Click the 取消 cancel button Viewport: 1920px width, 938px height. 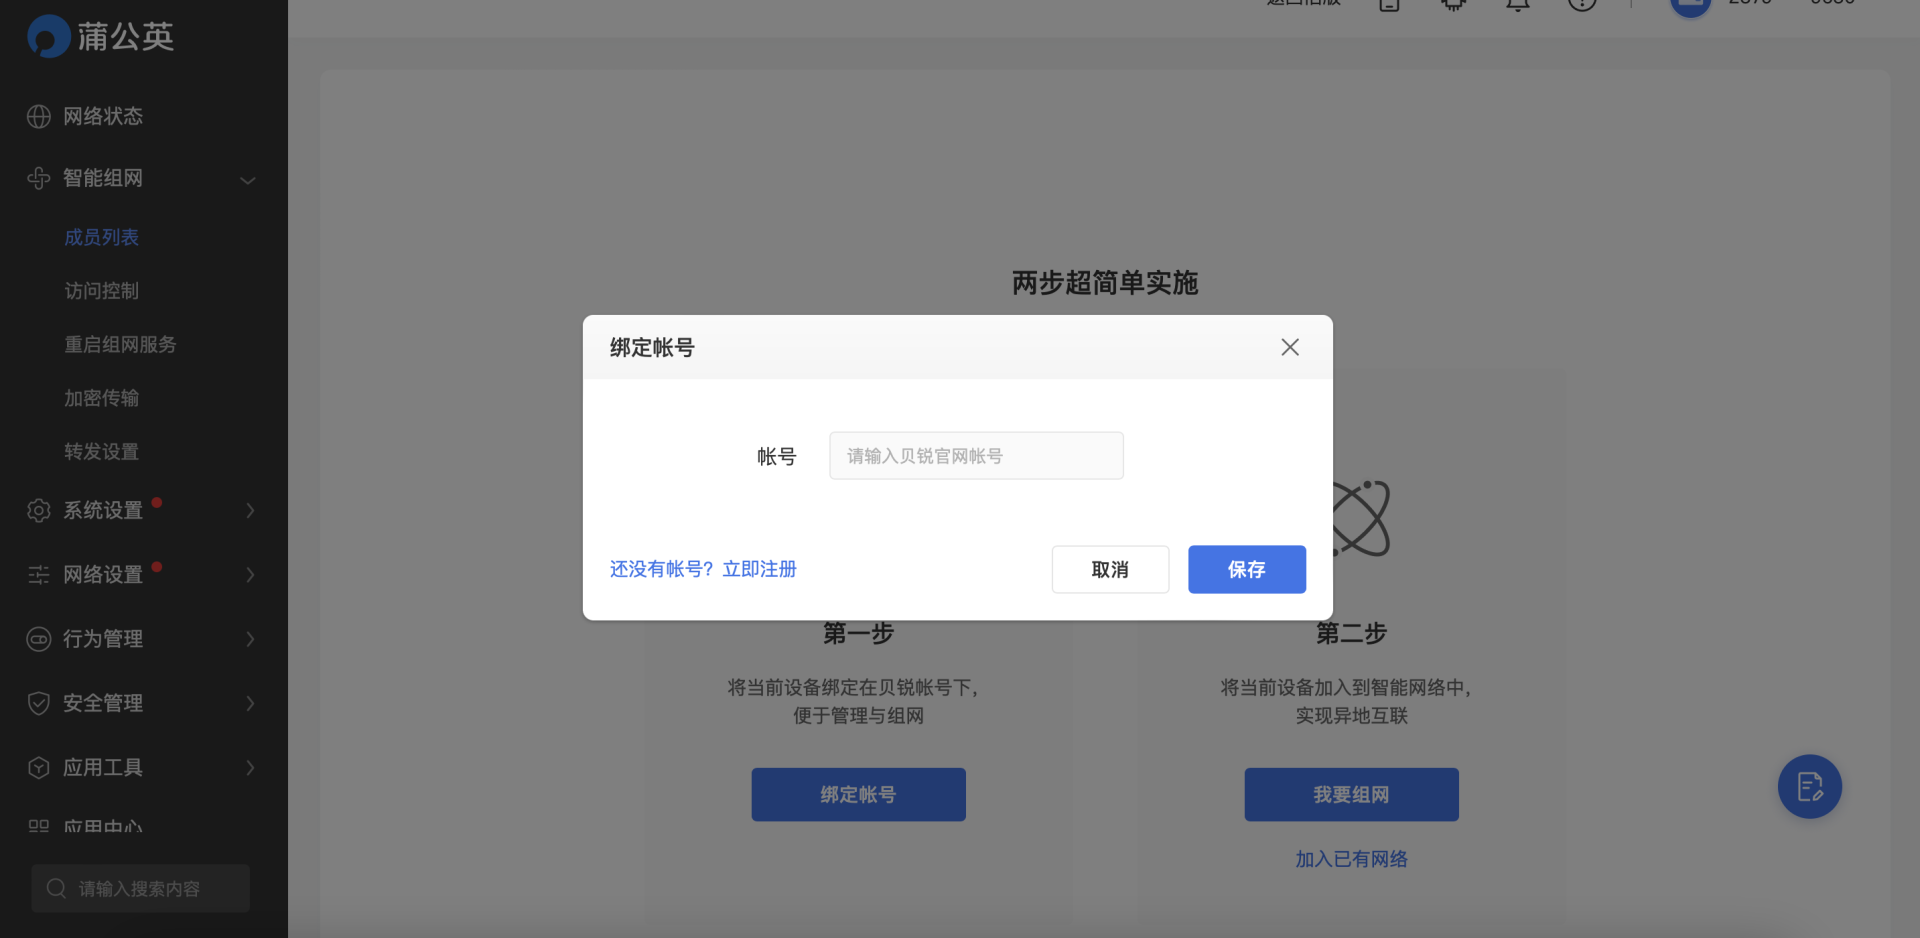1110,569
